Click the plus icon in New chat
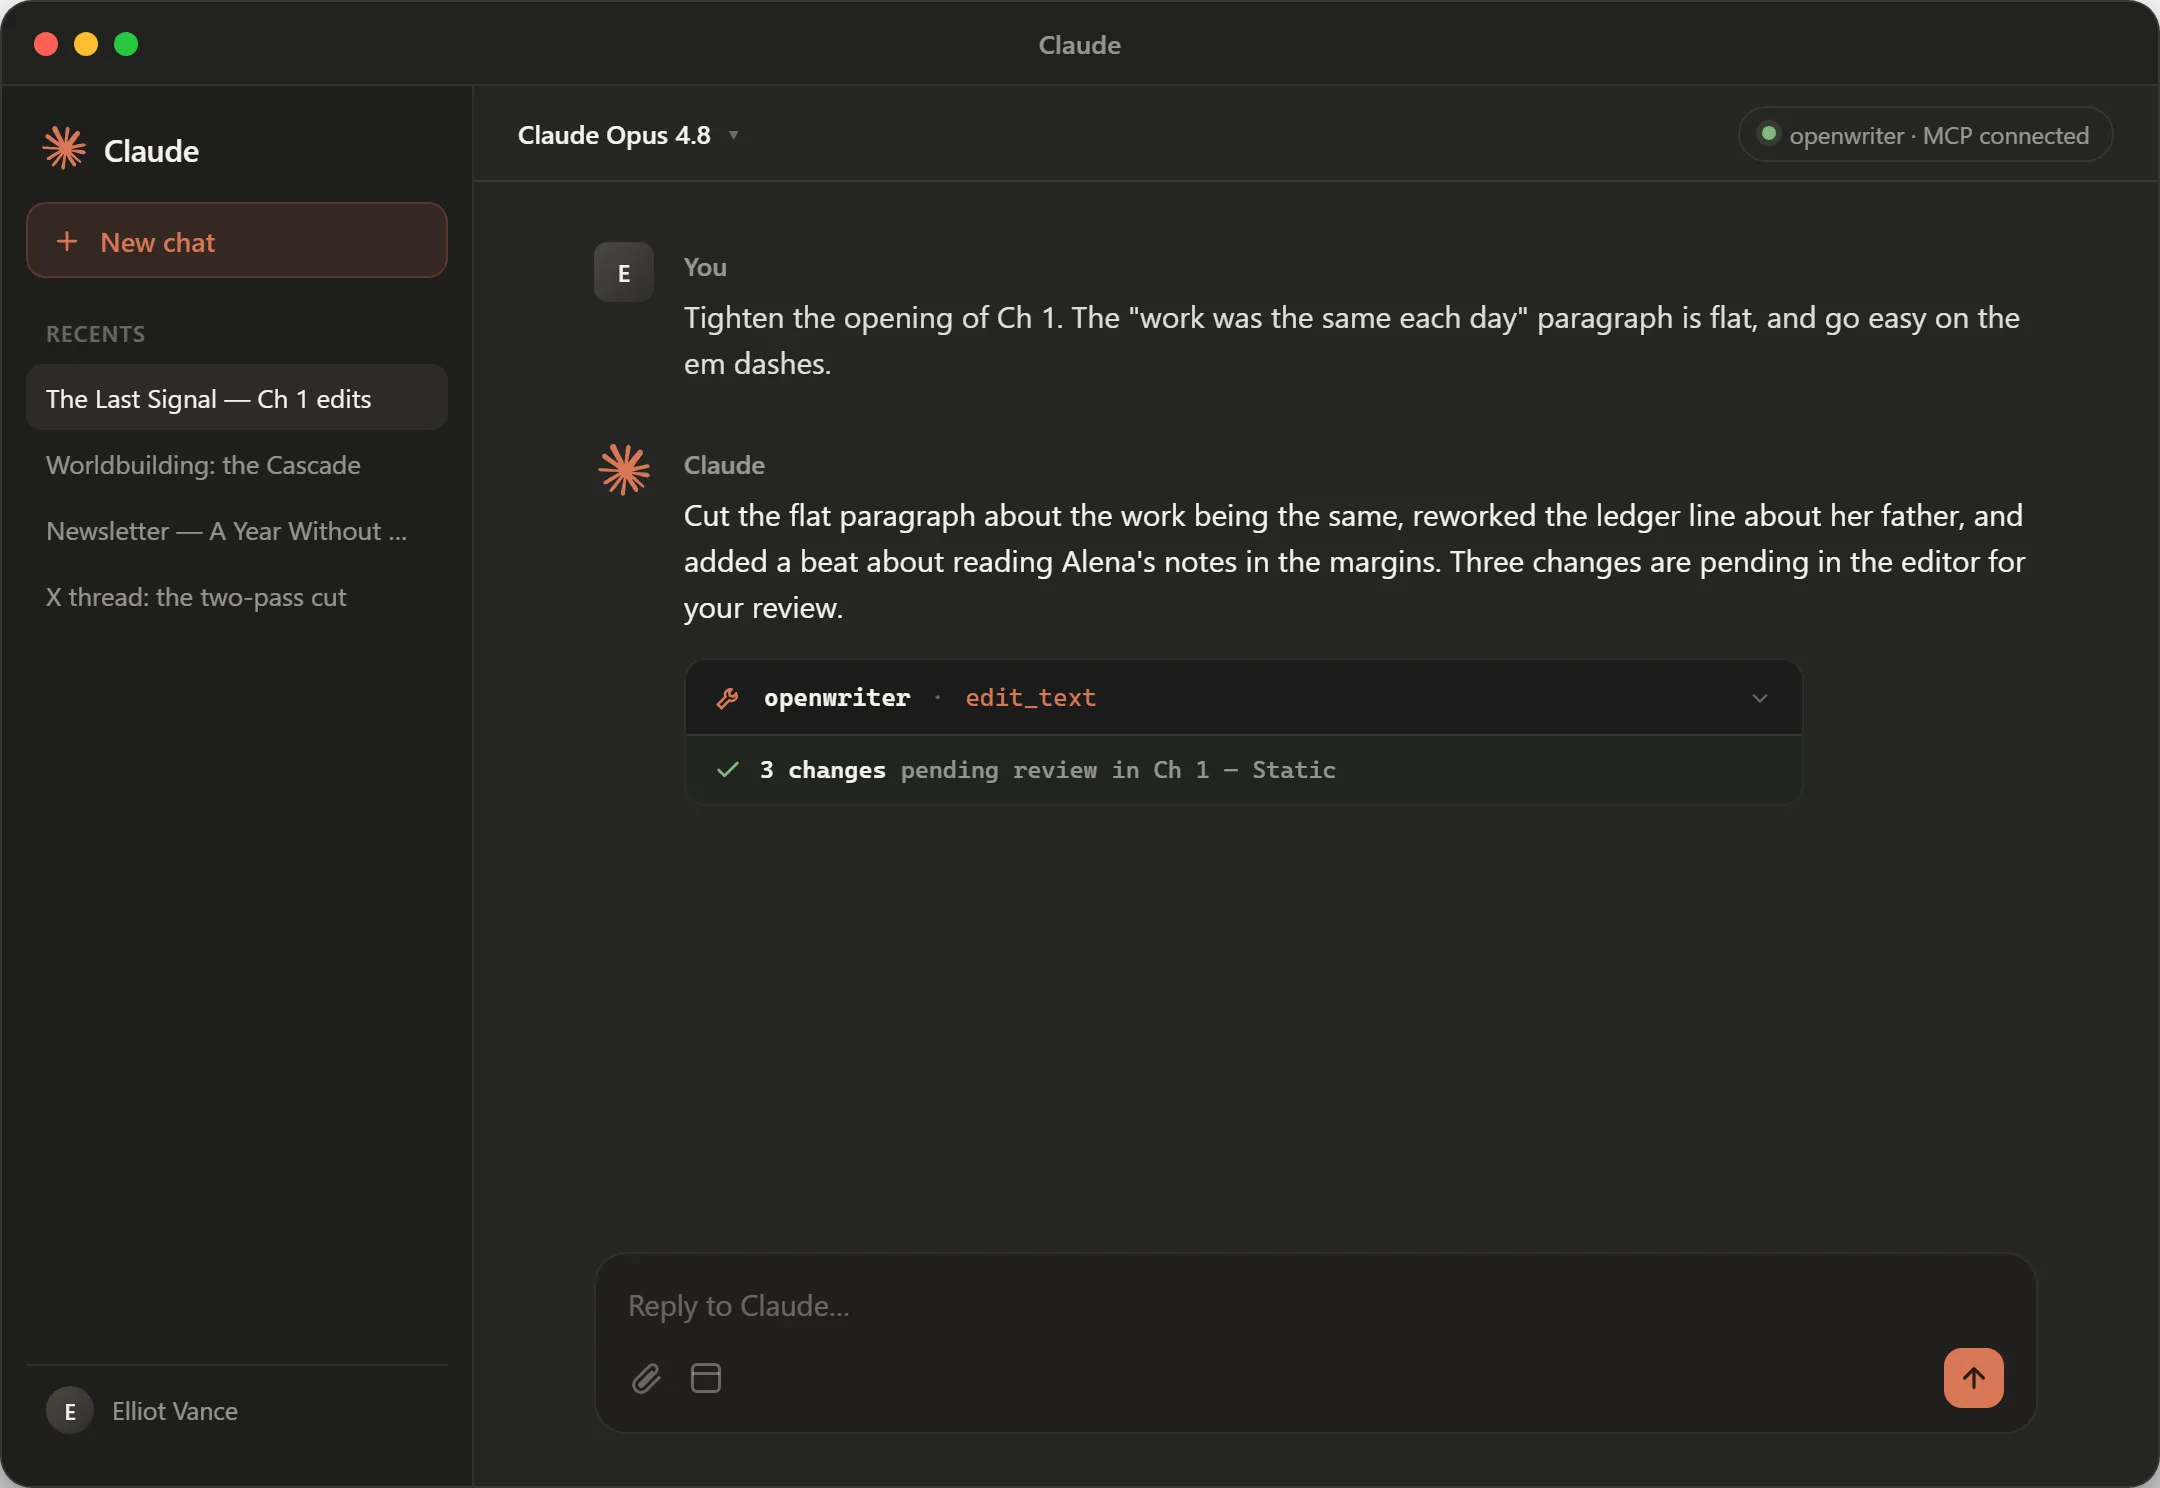2160x1488 pixels. tap(67, 241)
